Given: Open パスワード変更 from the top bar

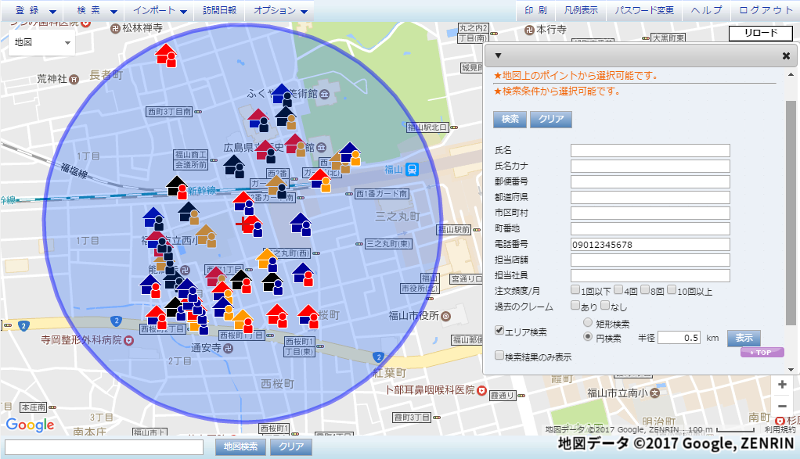Looking at the screenshot, I should [644, 10].
